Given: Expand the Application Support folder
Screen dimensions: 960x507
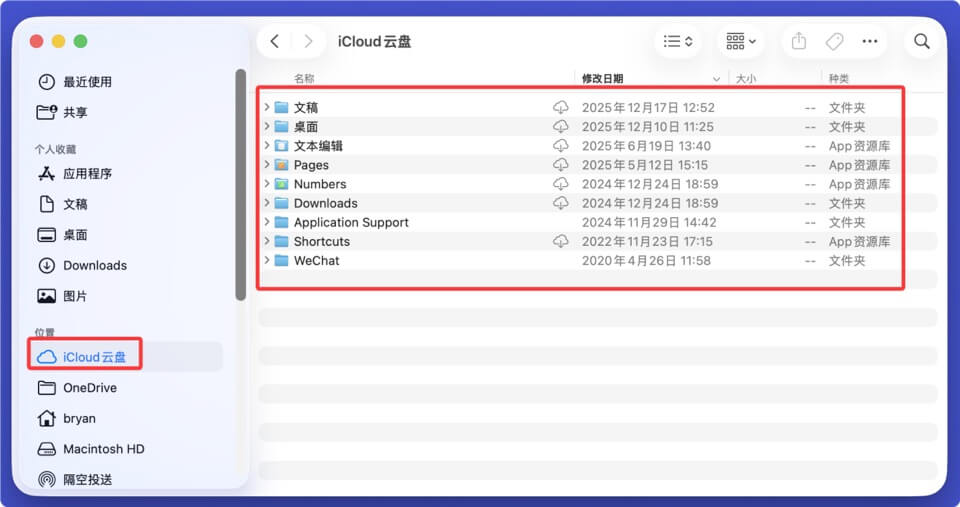Looking at the screenshot, I should coord(267,222).
